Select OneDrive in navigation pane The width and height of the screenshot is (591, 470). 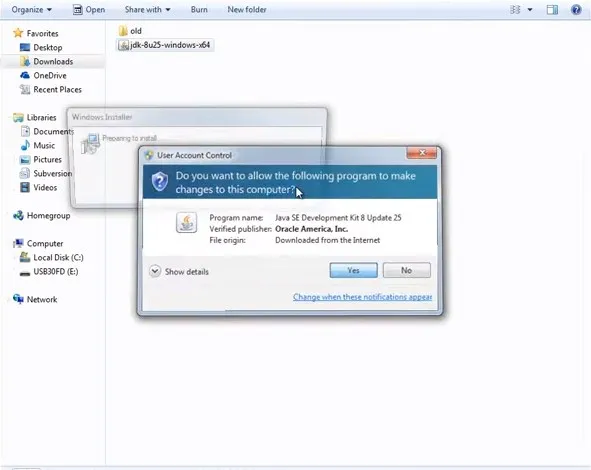pos(50,75)
